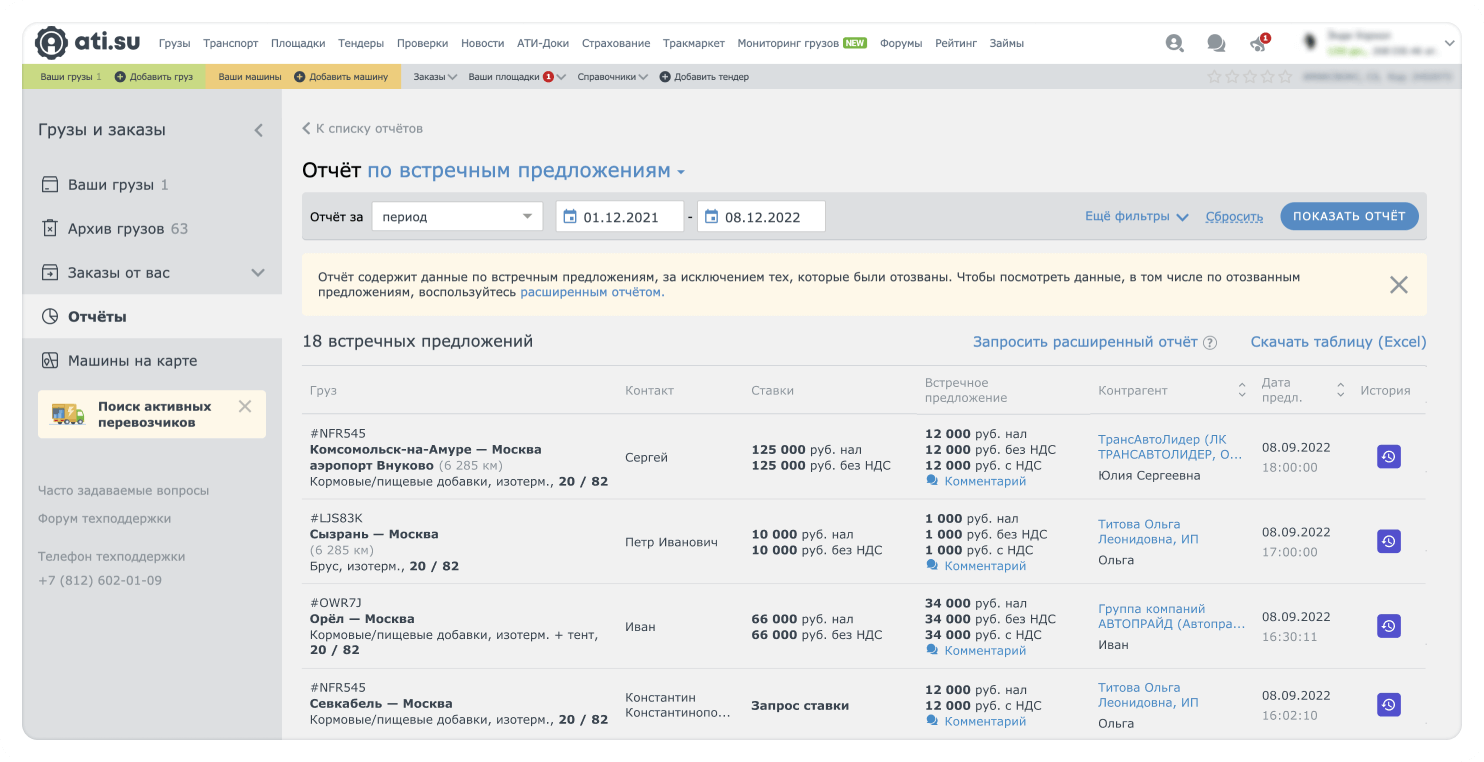Open the период dropdown
This screenshot has width=1484, height=762.
457,217
